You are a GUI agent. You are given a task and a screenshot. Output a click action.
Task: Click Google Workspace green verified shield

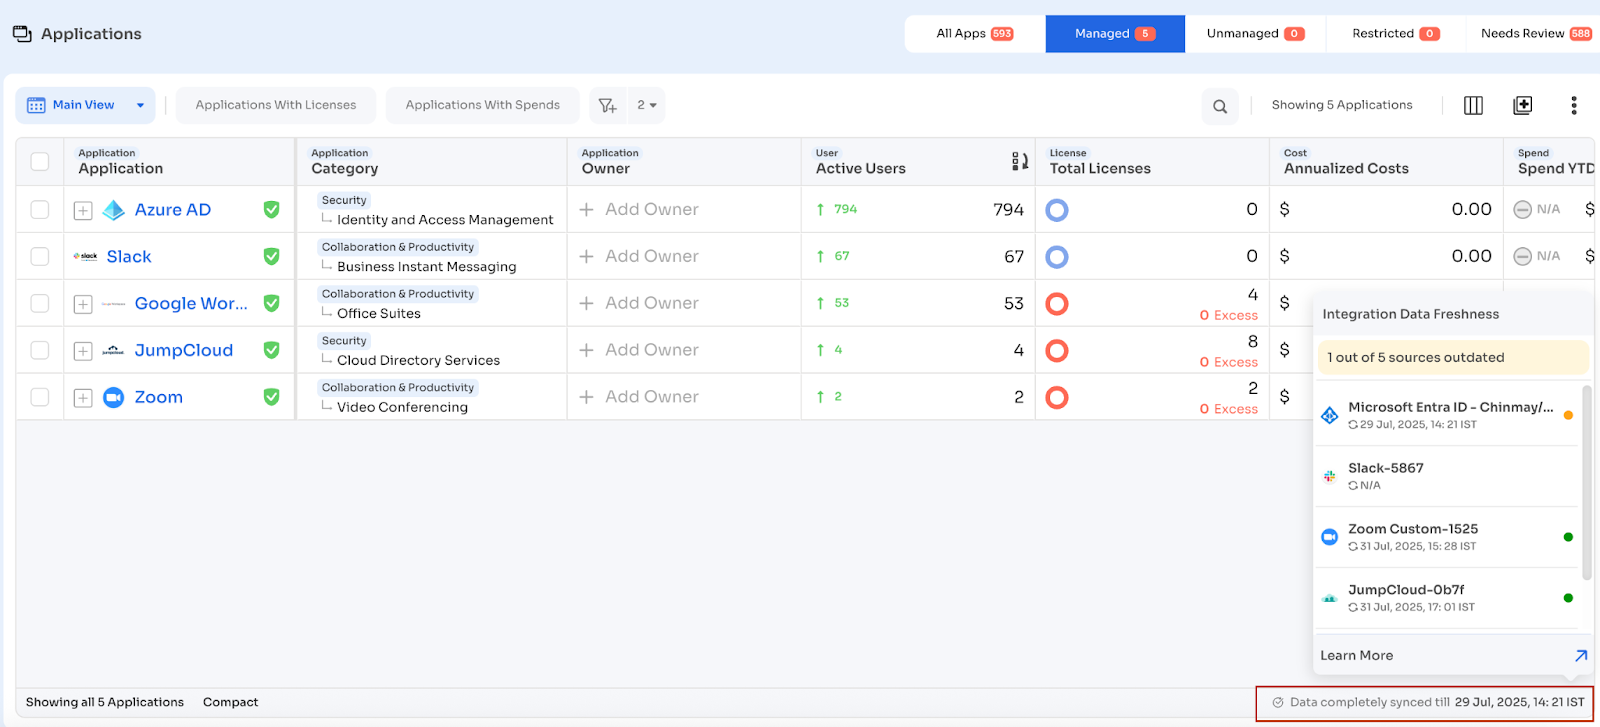271,303
